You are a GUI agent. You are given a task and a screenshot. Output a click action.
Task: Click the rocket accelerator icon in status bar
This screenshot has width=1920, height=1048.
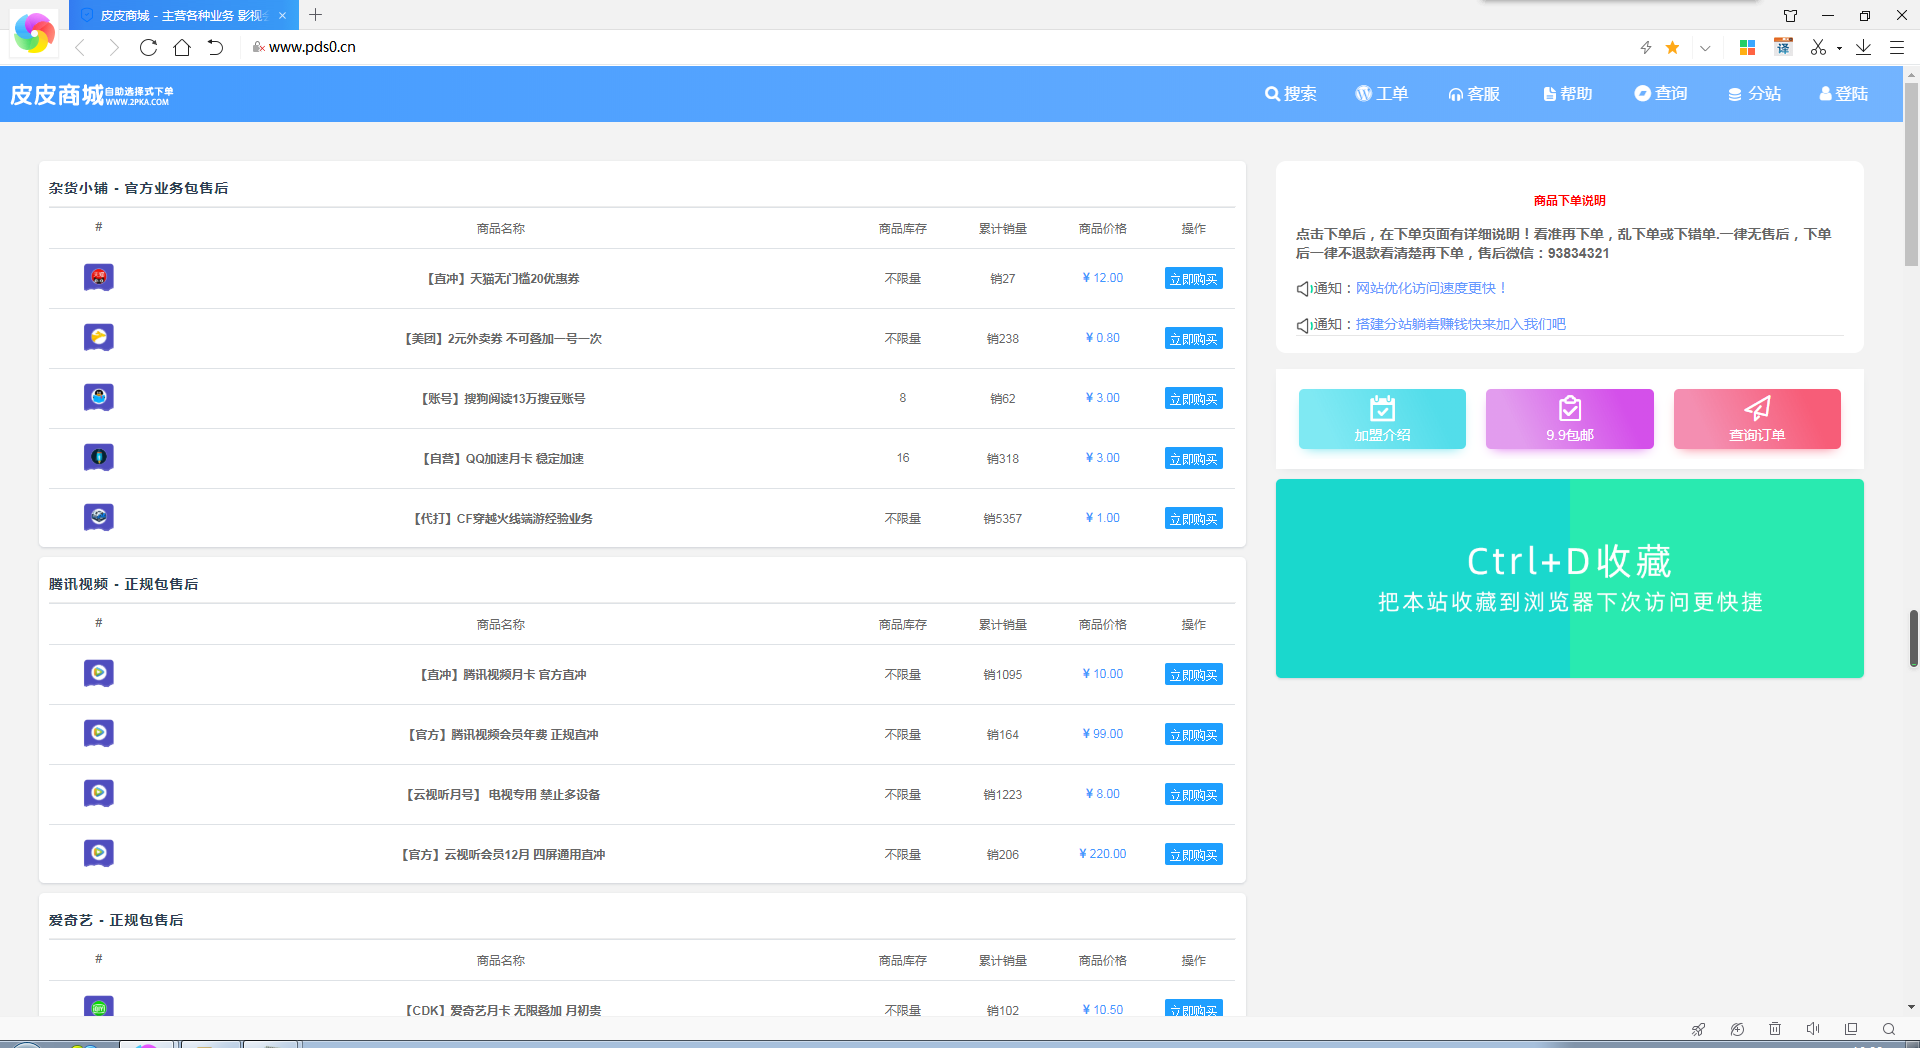point(1698,1029)
